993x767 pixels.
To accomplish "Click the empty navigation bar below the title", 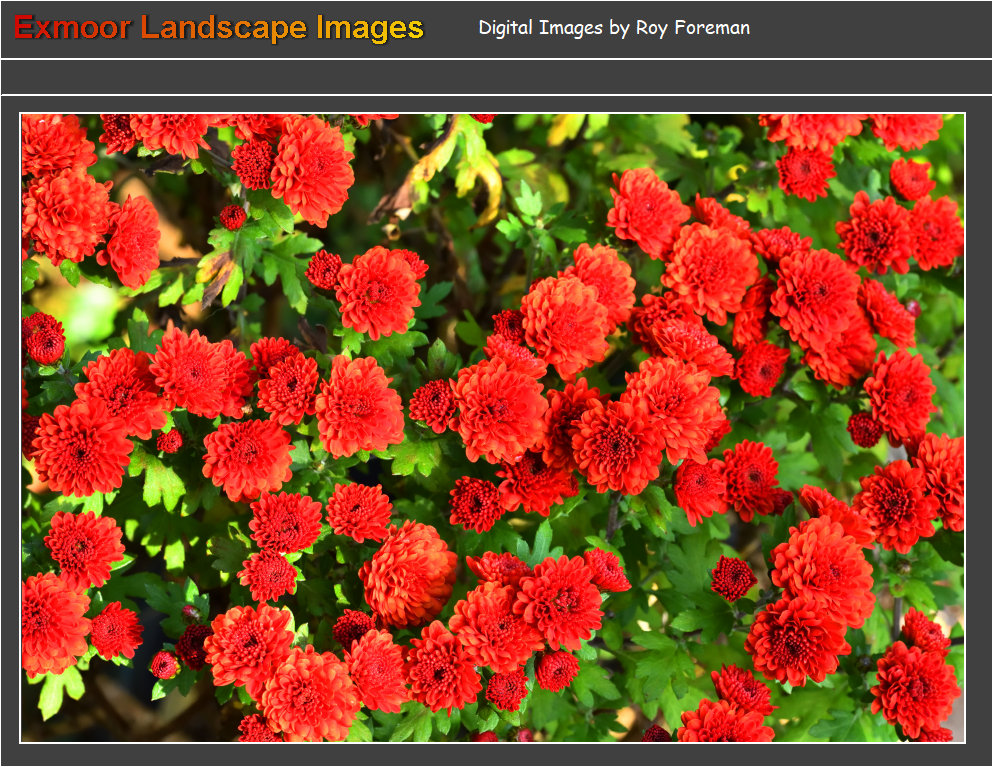I will [496, 77].
